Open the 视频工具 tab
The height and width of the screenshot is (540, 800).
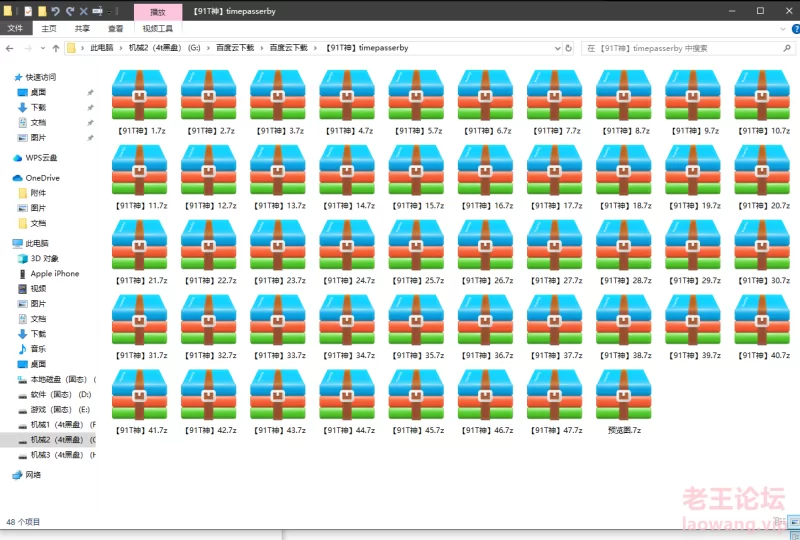point(158,29)
